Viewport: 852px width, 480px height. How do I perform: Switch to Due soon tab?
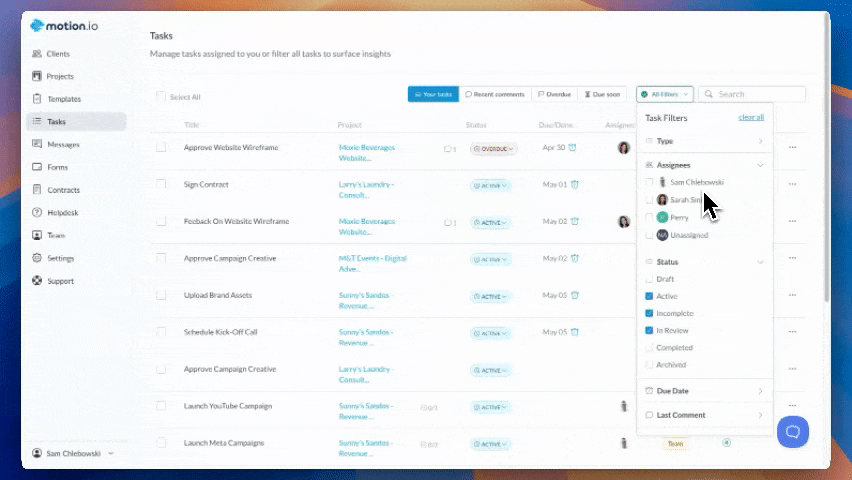point(602,94)
